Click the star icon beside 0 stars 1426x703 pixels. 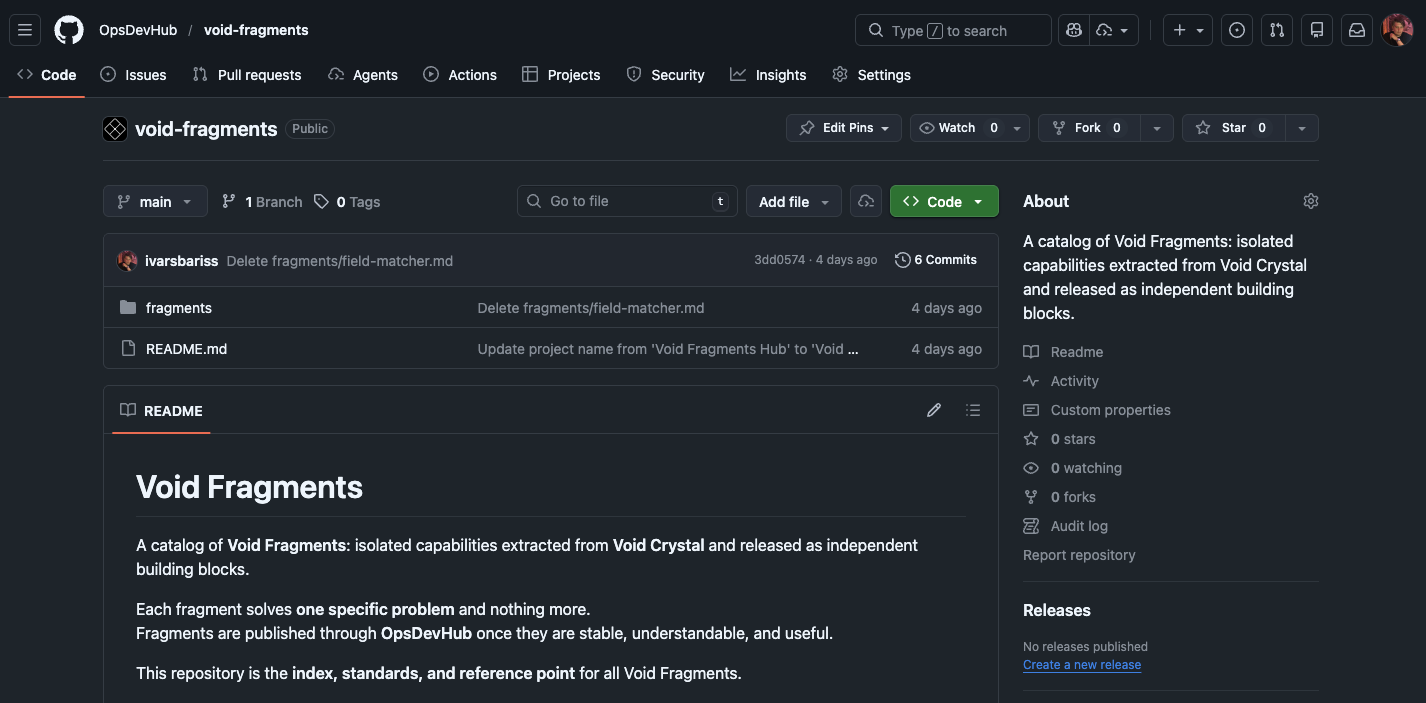[x=1031, y=439]
